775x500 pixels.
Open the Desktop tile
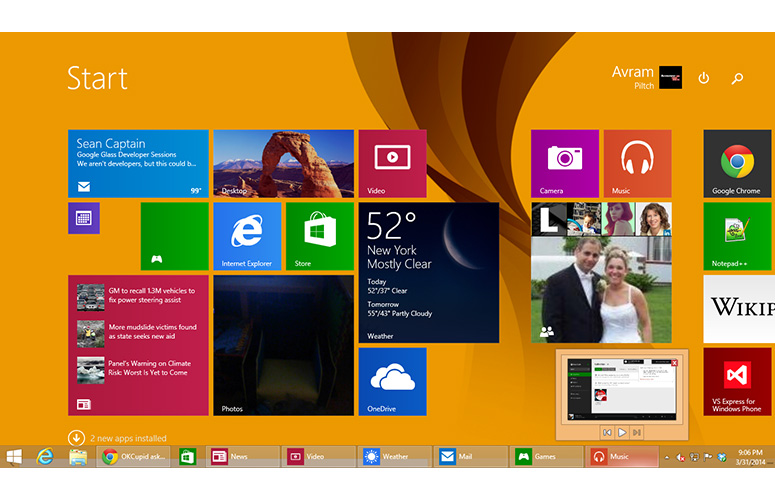284,164
